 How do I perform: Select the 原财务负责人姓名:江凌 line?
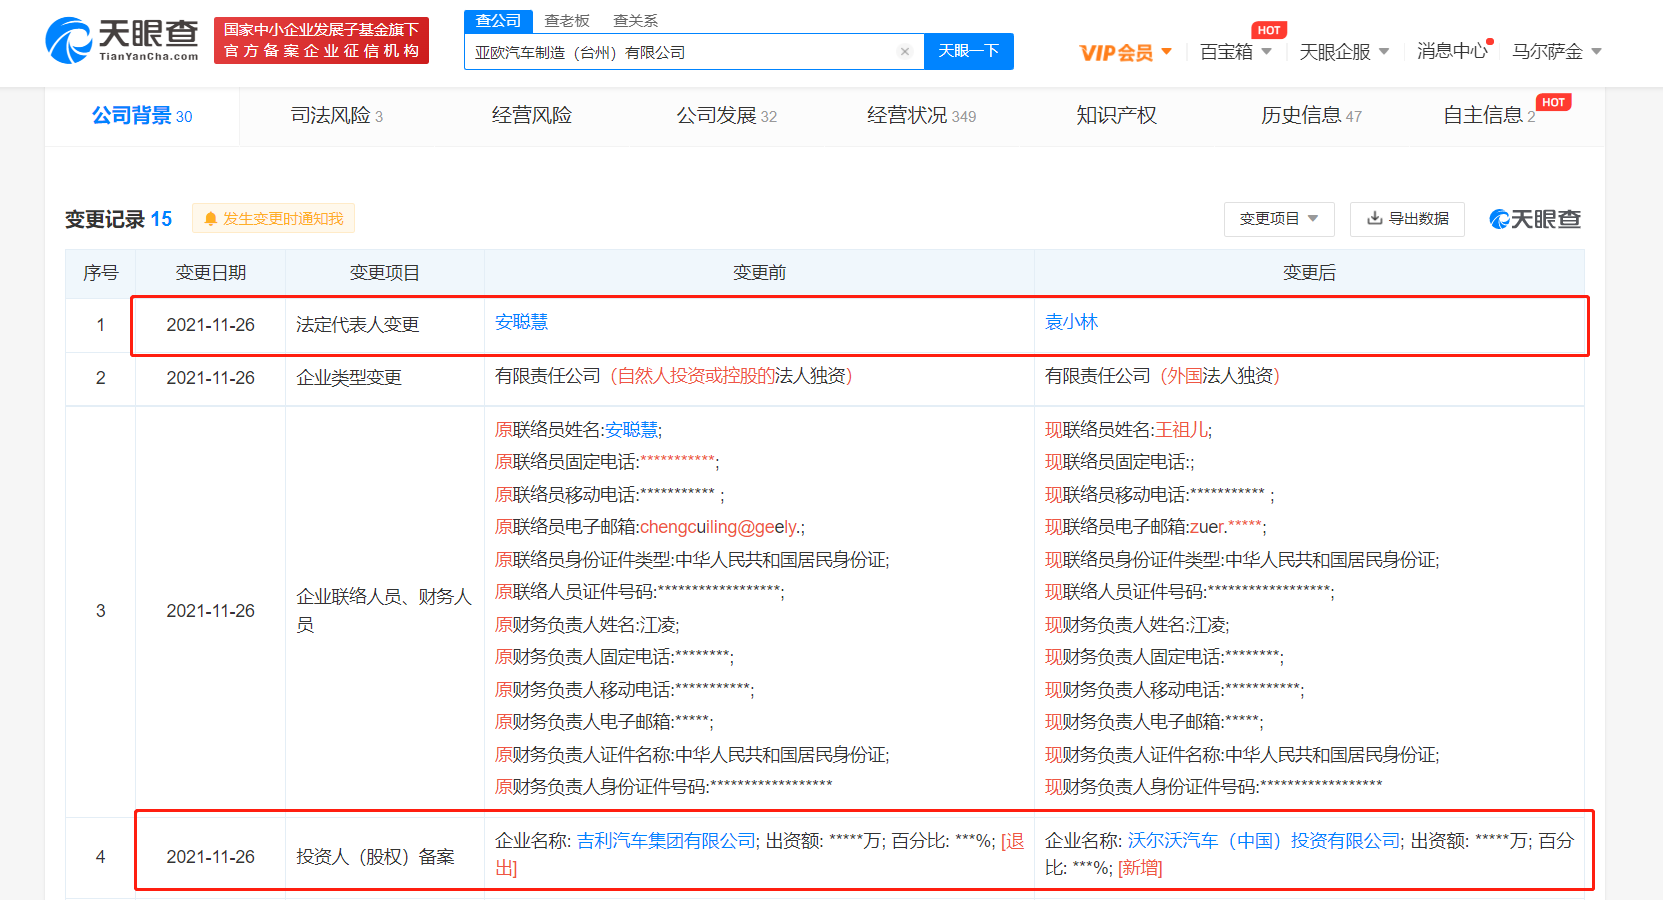587,625
